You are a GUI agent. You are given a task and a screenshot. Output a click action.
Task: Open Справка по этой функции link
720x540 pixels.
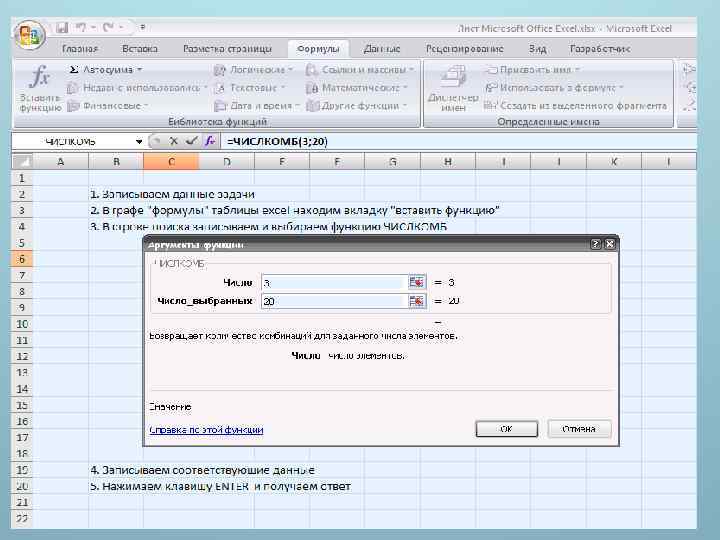click(x=206, y=430)
